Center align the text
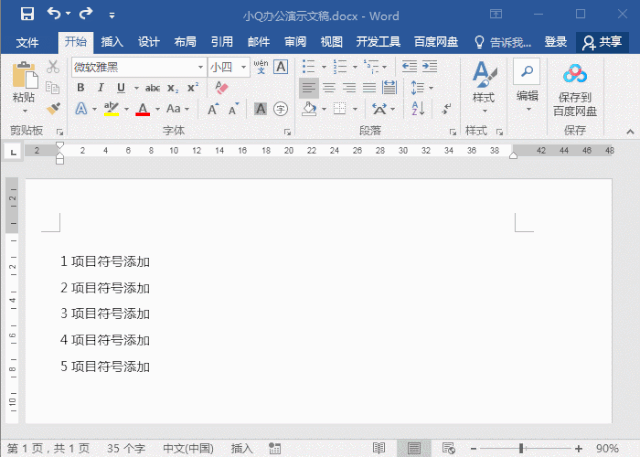This screenshot has height=457, width=640. [x=329, y=88]
